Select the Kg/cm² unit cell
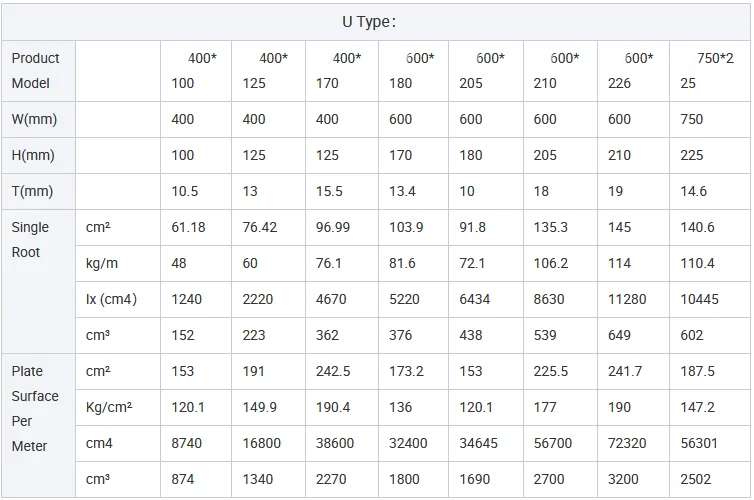754x500 pixels. pyautogui.click(x=108, y=407)
